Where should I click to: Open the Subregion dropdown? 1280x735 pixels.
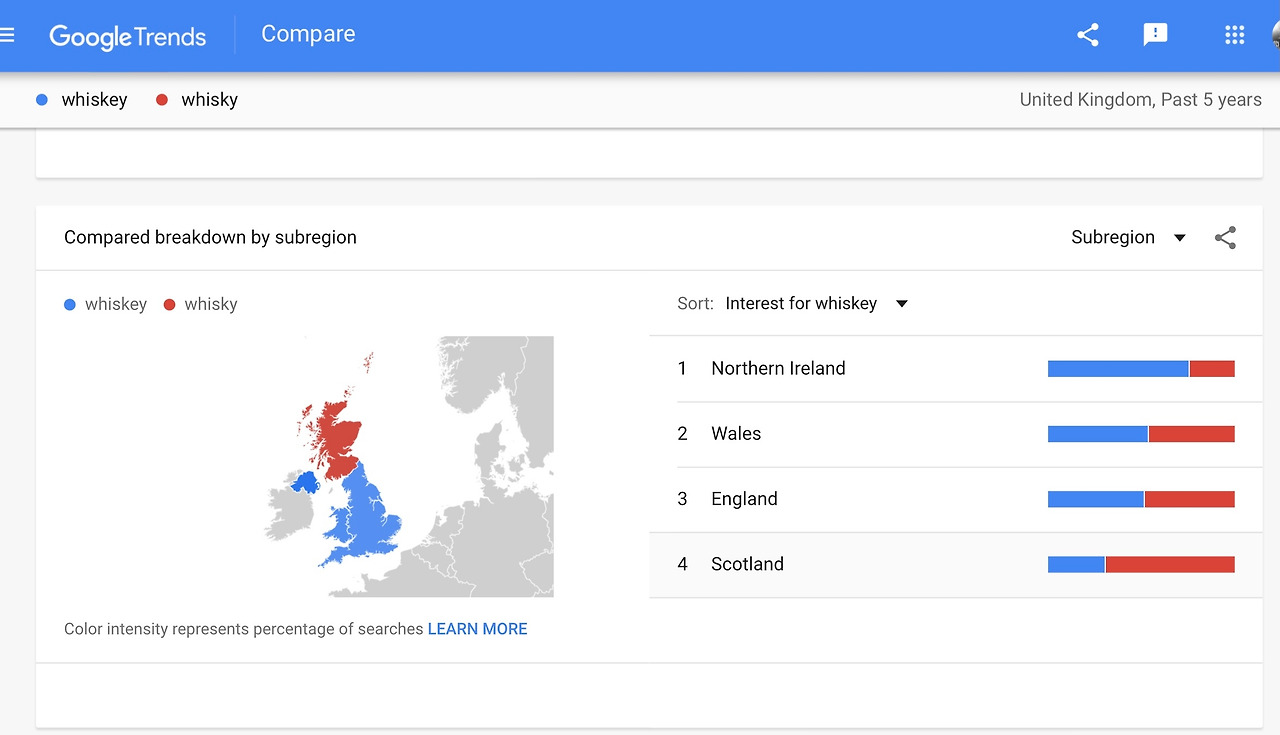(x=1128, y=238)
